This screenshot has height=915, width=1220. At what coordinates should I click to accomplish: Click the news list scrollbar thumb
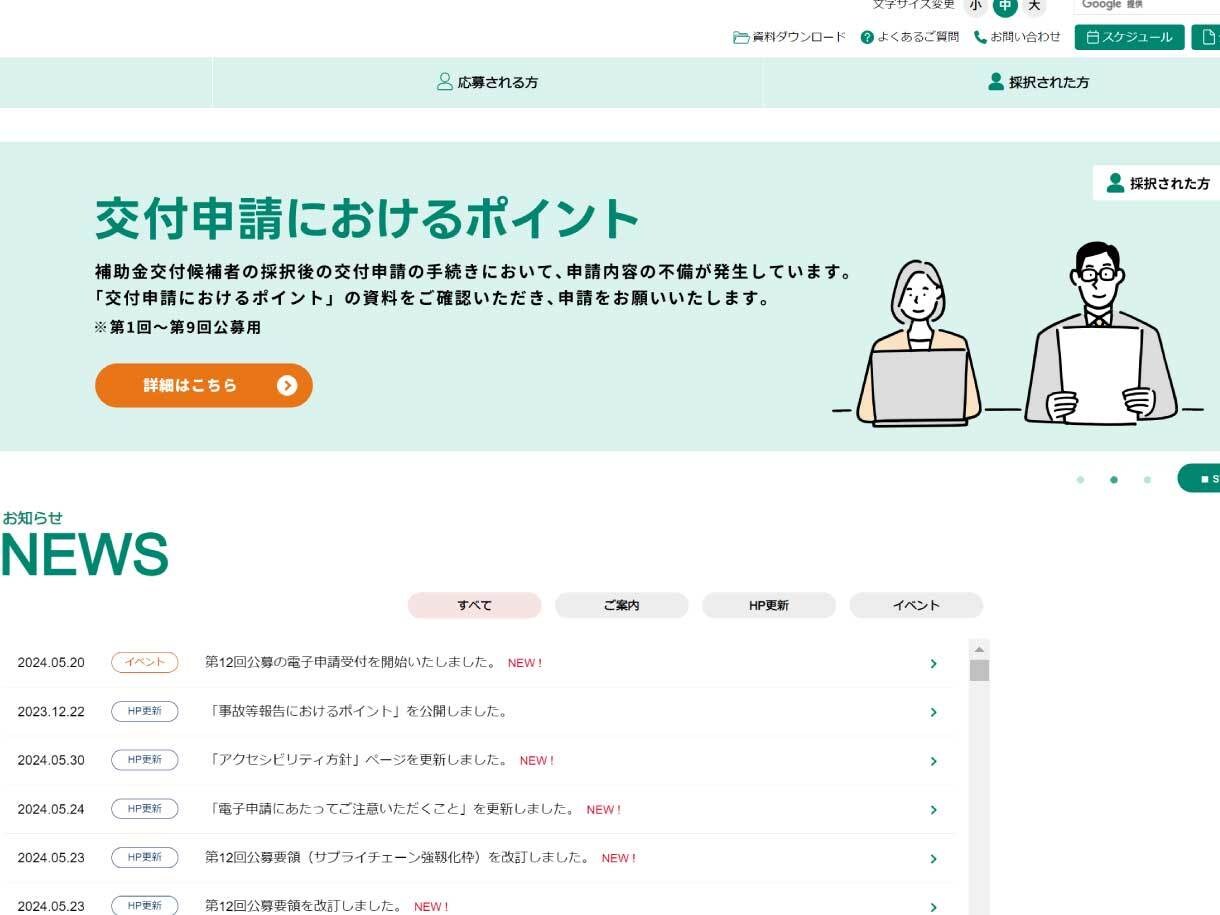point(979,670)
